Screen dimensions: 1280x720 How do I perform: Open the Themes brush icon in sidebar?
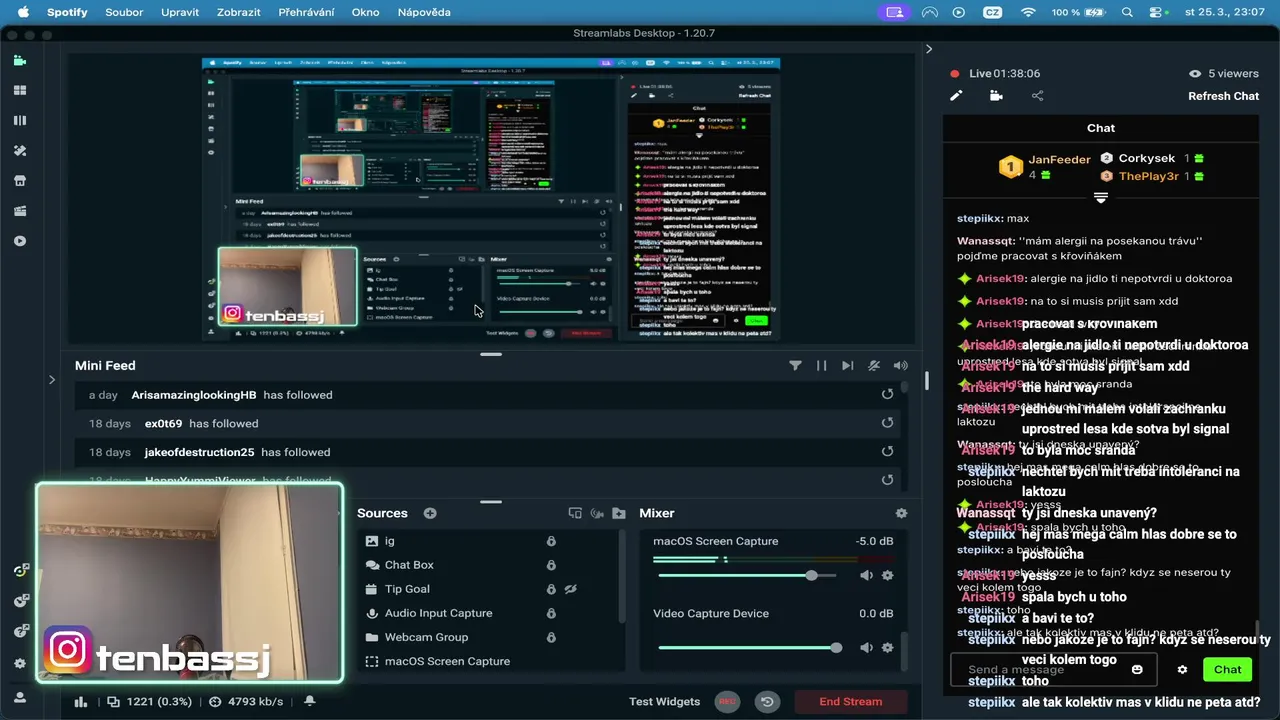coord(20,150)
